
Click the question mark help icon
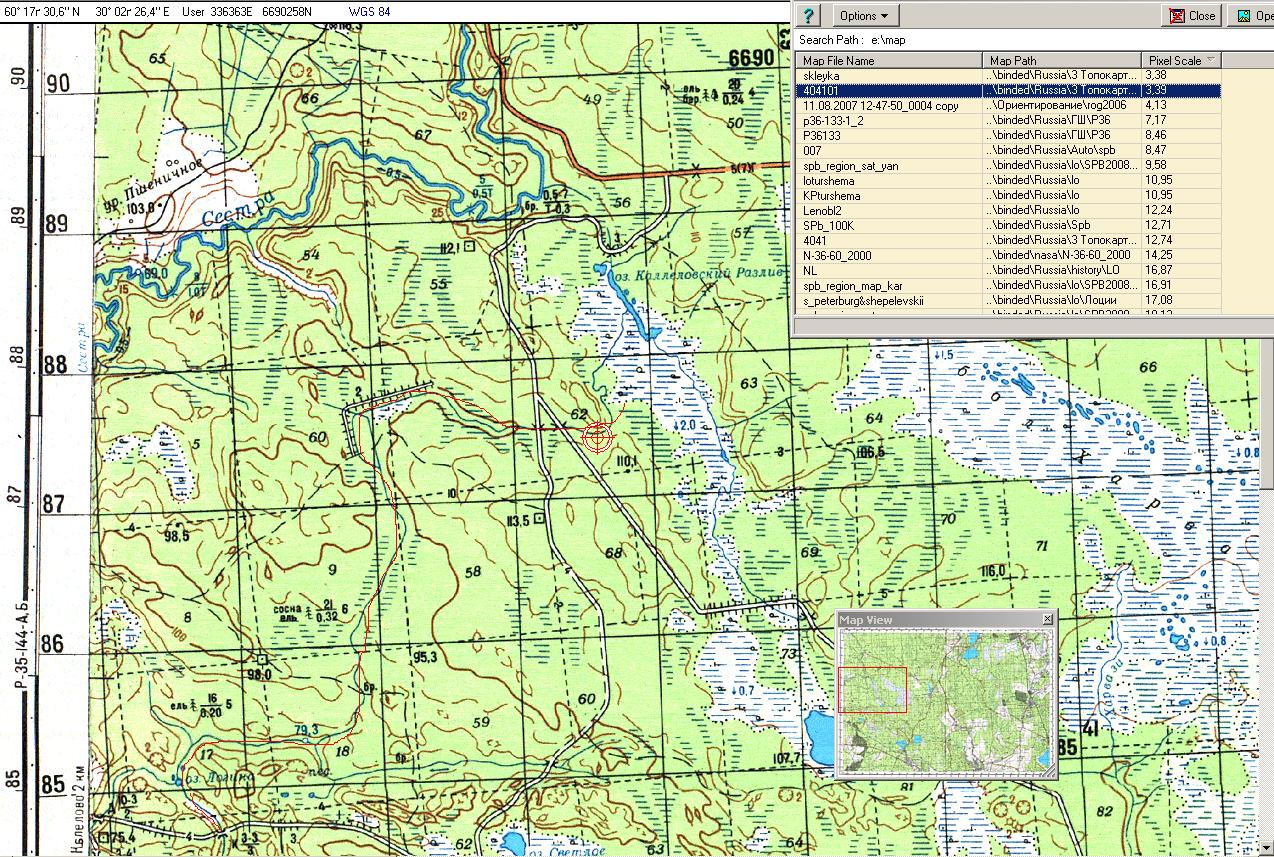810,16
